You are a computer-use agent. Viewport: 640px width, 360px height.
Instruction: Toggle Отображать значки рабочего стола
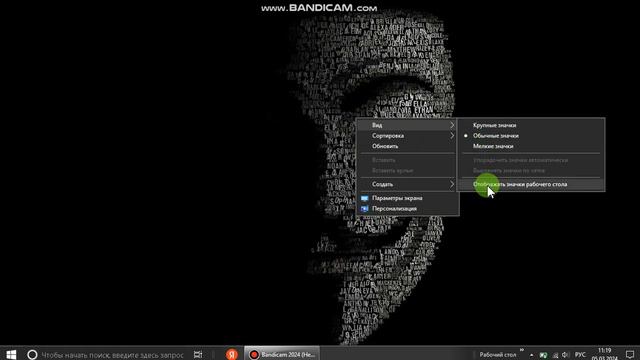click(x=531, y=184)
